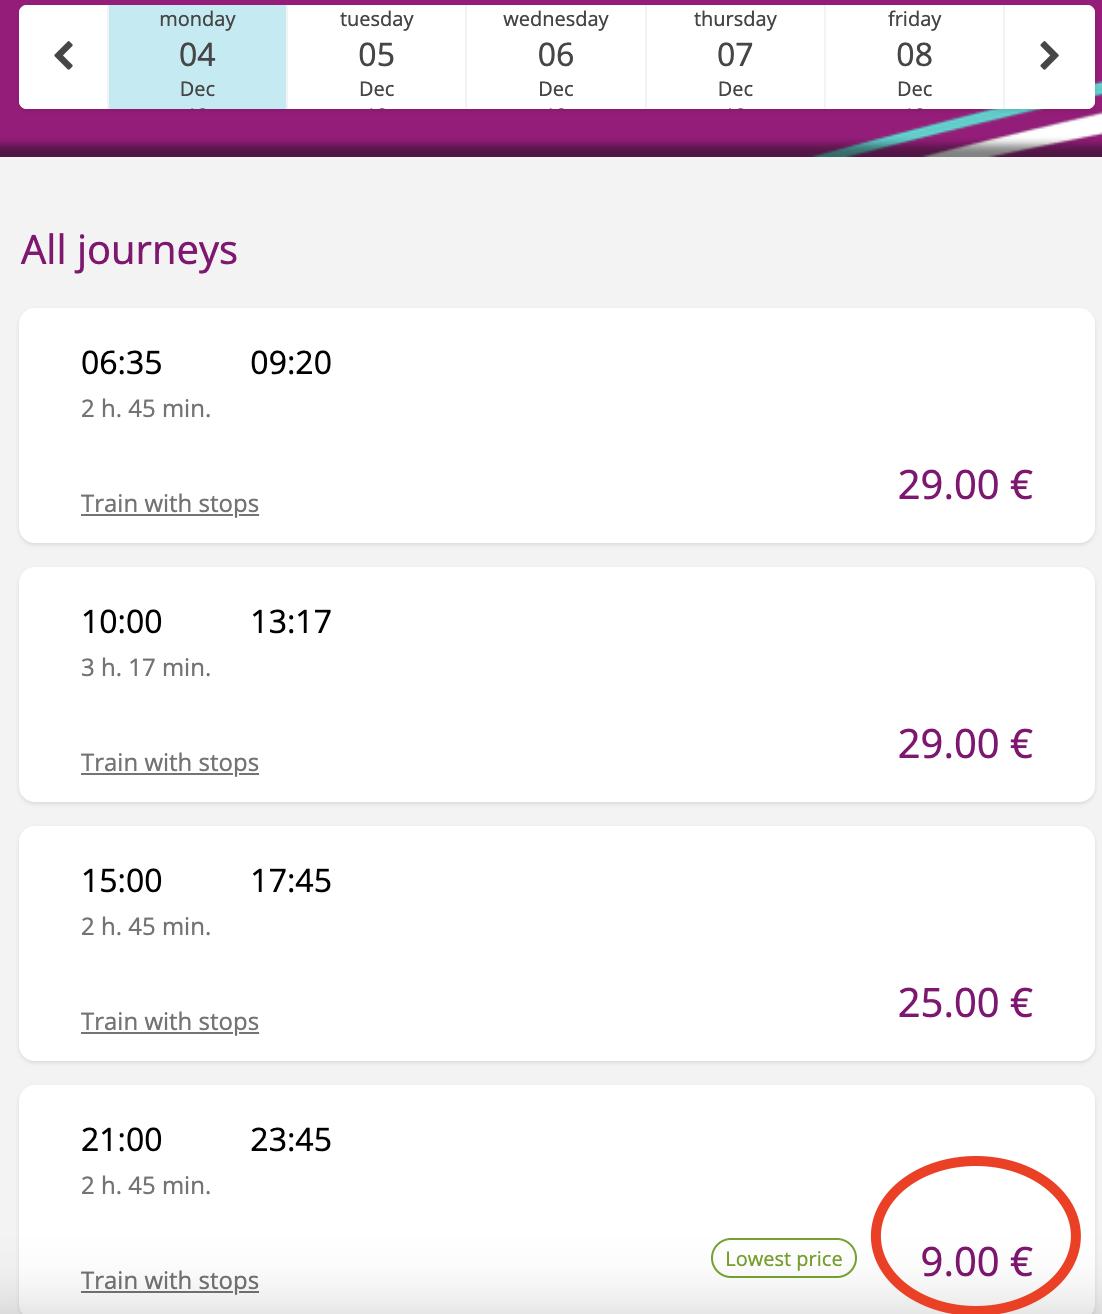Open Train with stops for 06:35 journey
This screenshot has width=1102, height=1314.
point(170,503)
